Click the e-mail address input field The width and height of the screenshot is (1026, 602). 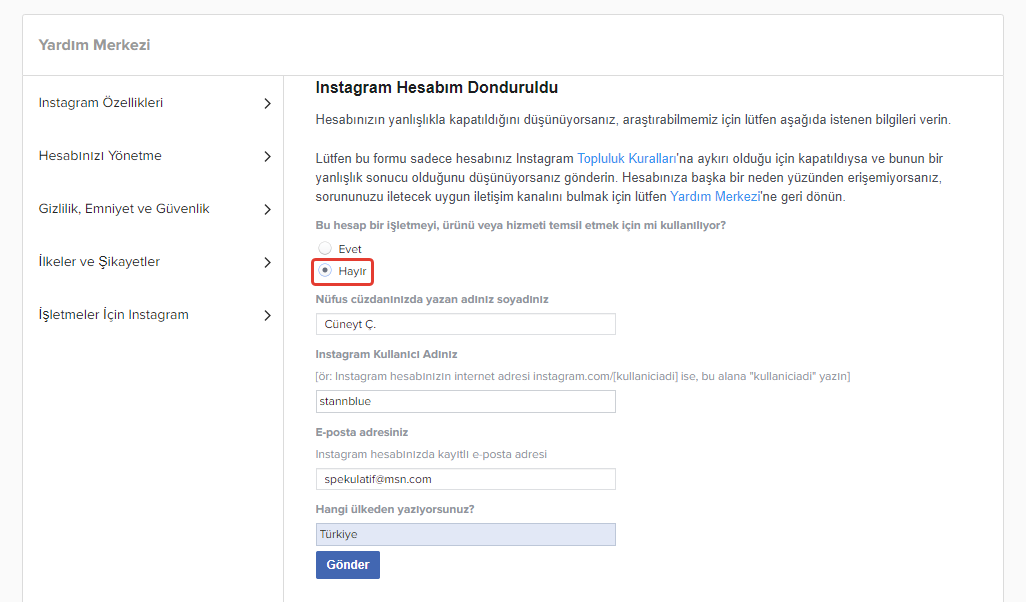click(x=465, y=479)
